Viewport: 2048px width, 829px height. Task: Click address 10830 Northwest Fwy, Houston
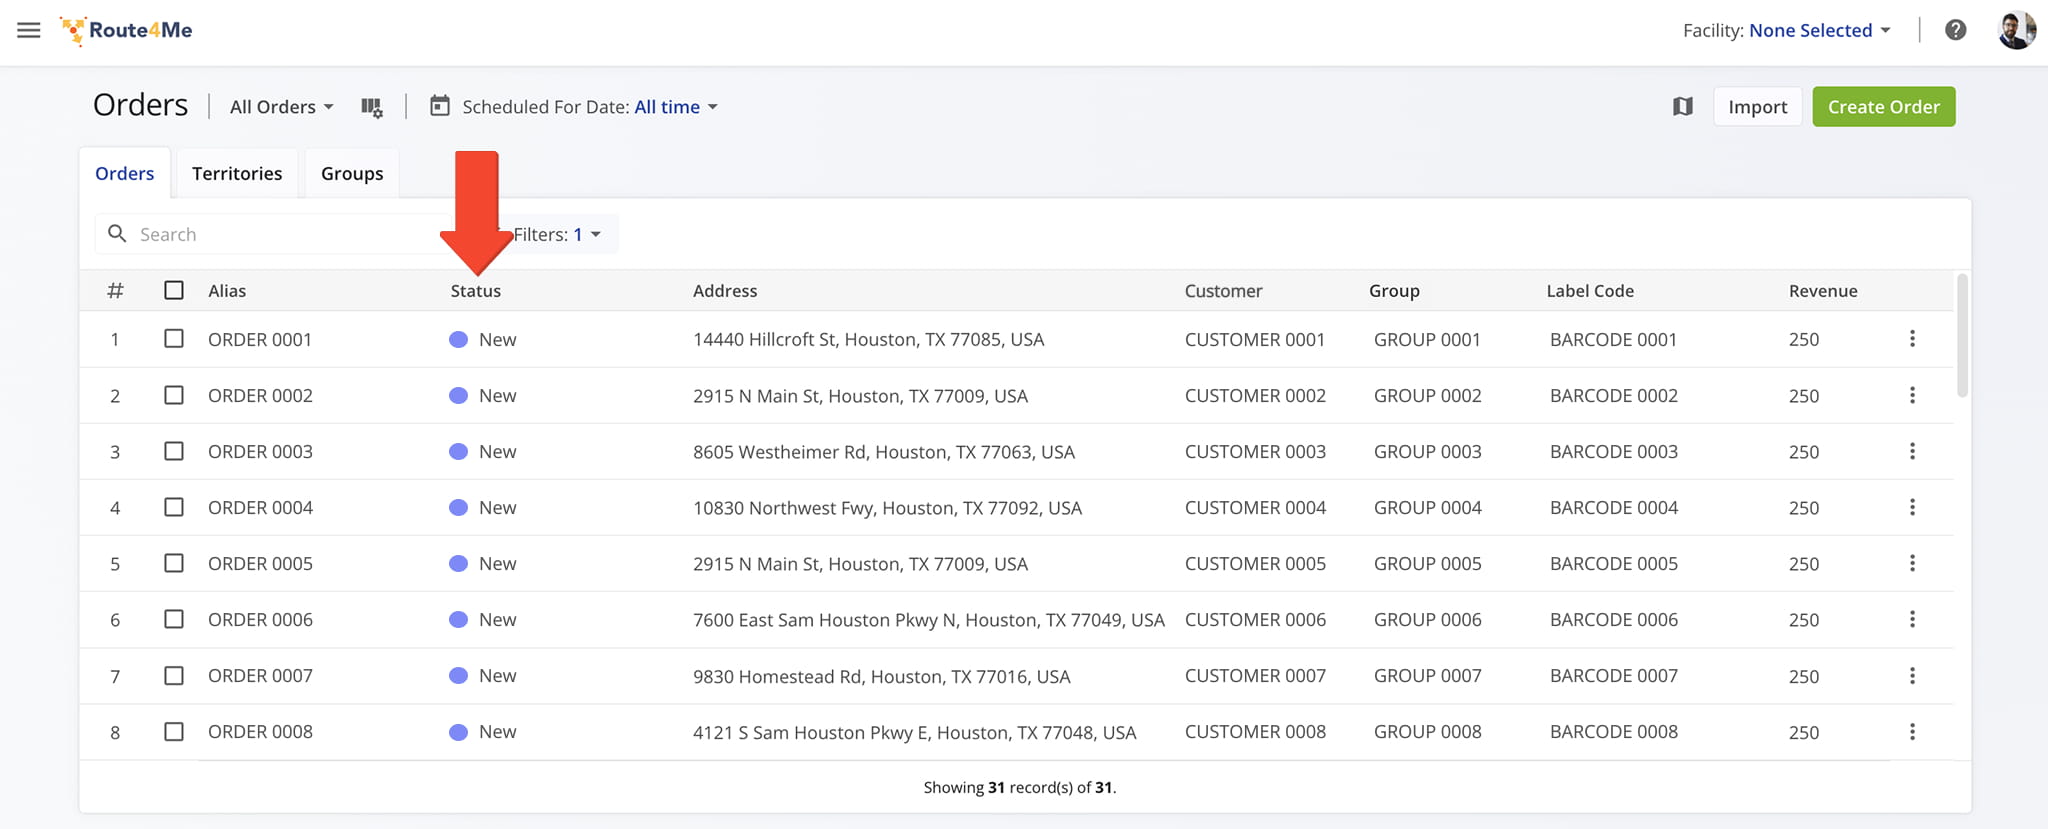[887, 507]
